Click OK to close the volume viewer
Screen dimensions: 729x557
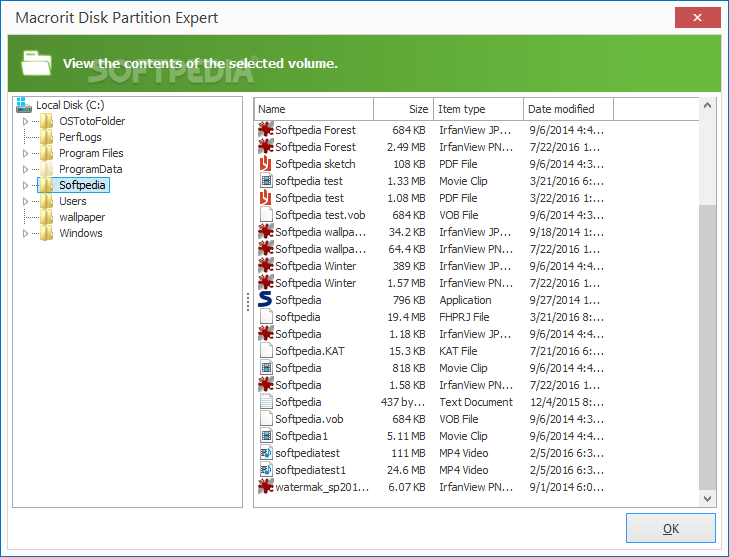click(x=670, y=528)
